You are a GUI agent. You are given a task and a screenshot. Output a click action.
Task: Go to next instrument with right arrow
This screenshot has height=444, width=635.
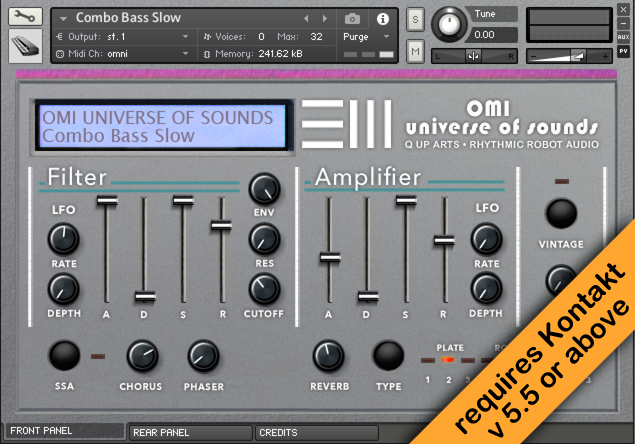tap(324, 18)
